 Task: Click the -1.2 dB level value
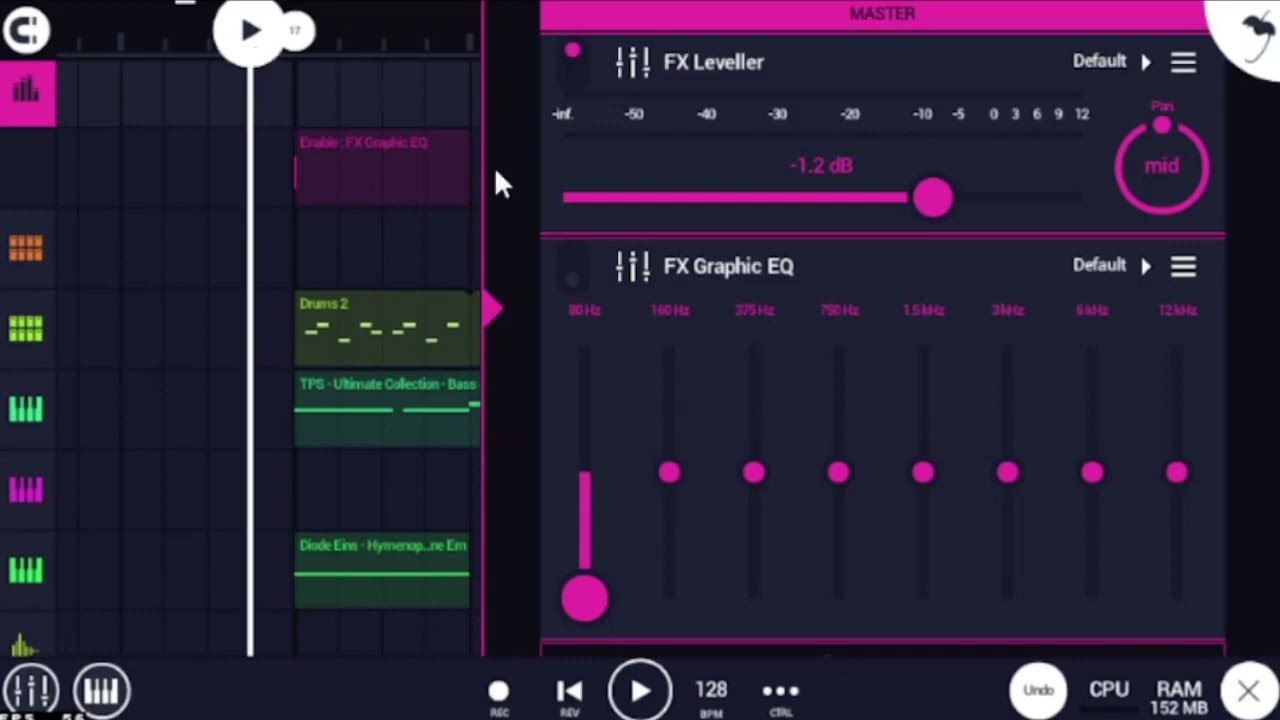821,166
